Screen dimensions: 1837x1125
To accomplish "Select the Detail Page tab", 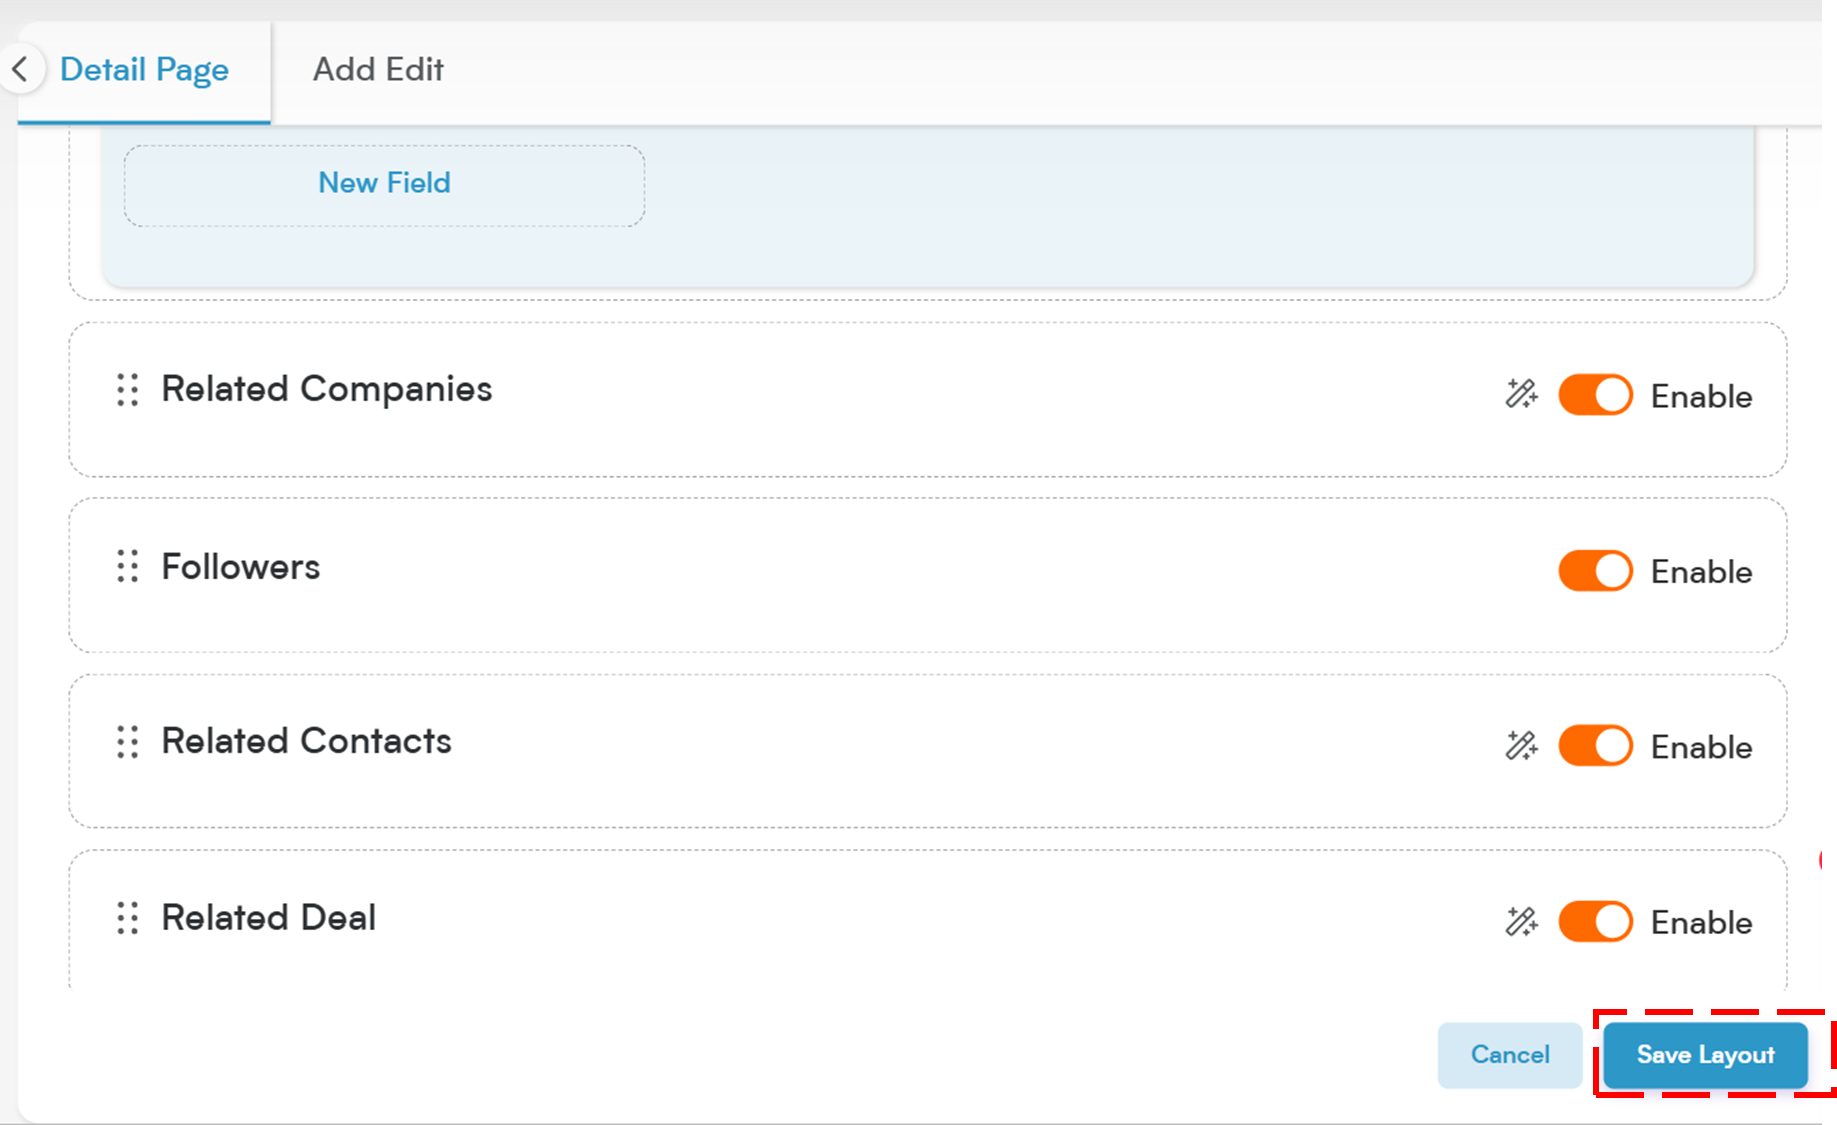I will tap(144, 70).
